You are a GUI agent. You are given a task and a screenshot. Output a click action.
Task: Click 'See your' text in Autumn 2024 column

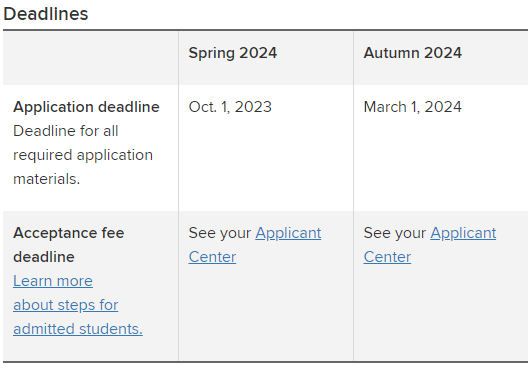pyautogui.click(x=395, y=233)
